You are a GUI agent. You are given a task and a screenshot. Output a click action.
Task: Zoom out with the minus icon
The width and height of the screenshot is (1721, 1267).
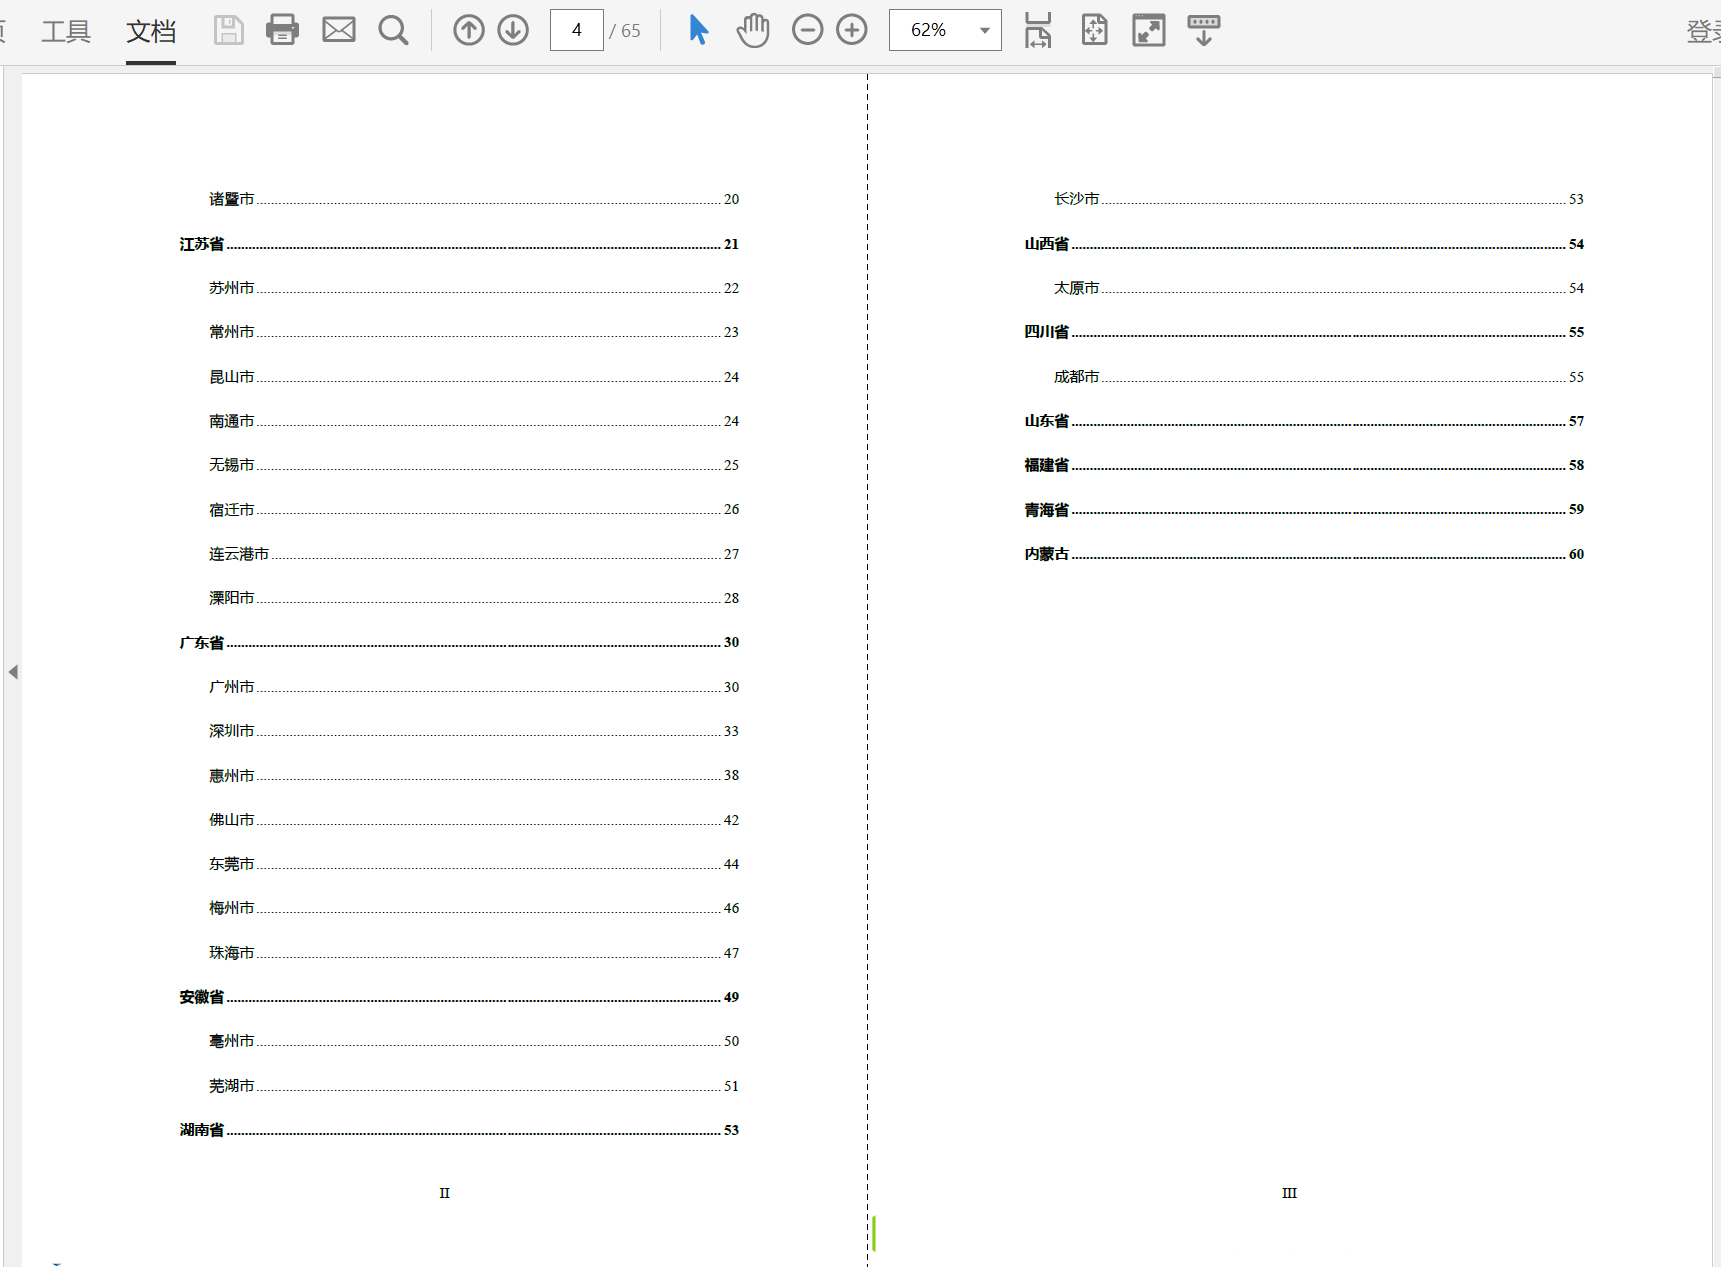[808, 30]
